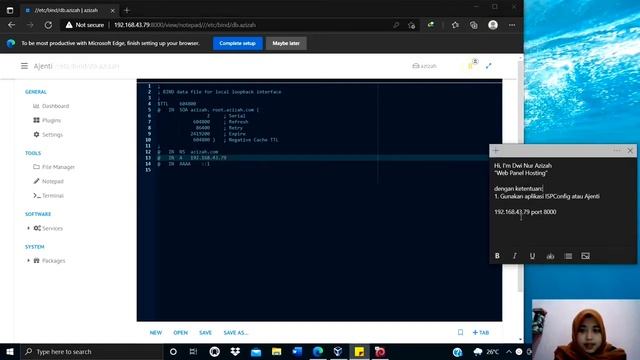Toggle fullscreen expand icon in Ajenti header

click(489, 66)
